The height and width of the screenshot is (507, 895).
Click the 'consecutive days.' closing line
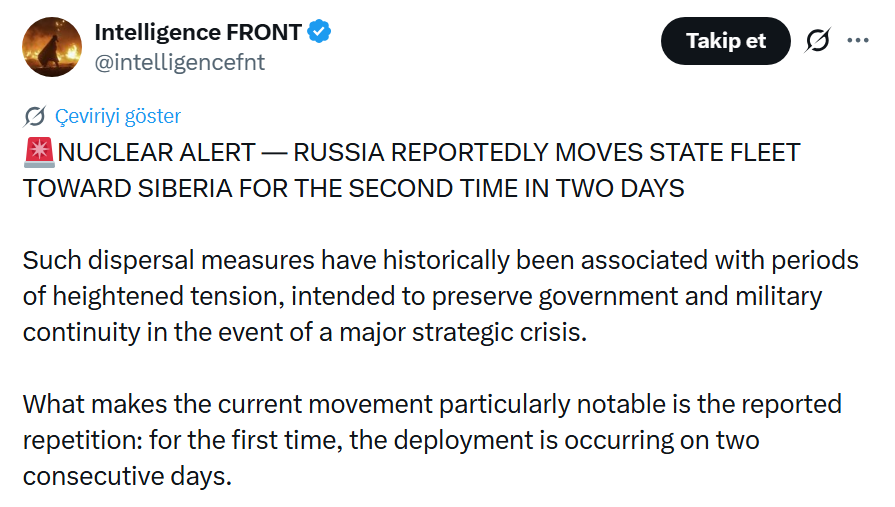point(127,477)
